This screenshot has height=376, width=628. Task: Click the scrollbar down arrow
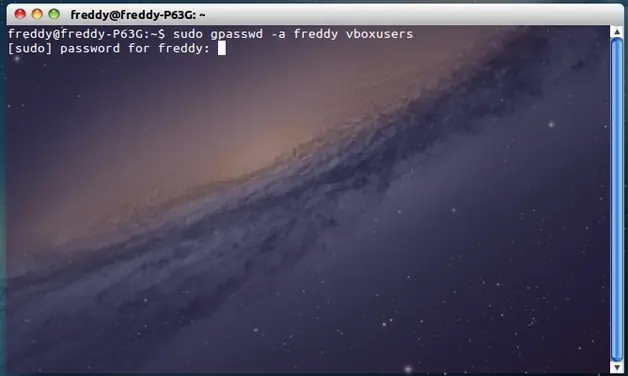[x=617, y=367]
